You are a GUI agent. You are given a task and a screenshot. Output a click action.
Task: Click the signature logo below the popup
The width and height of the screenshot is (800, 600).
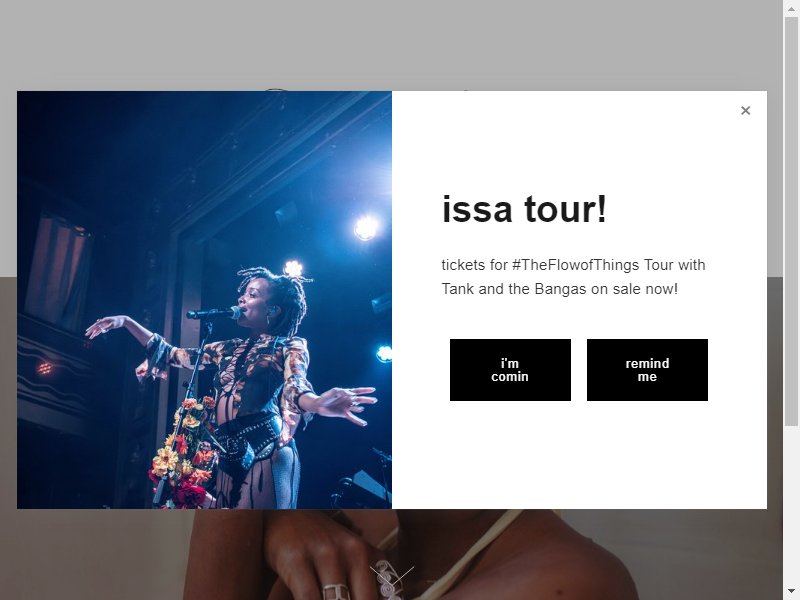(x=391, y=582)
